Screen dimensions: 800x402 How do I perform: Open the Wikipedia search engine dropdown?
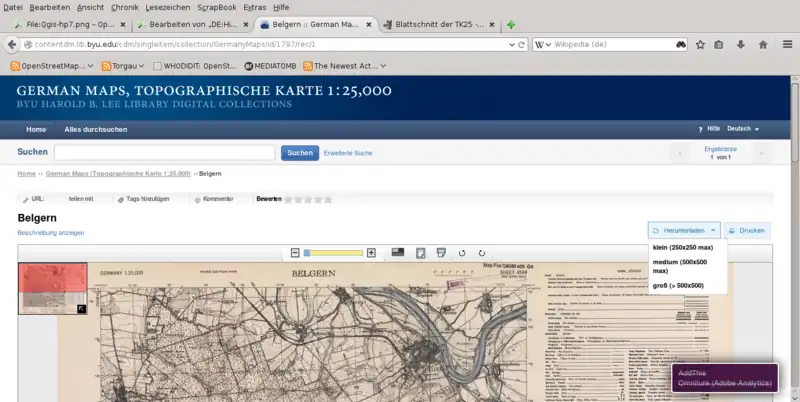click(x=540, y=44)
